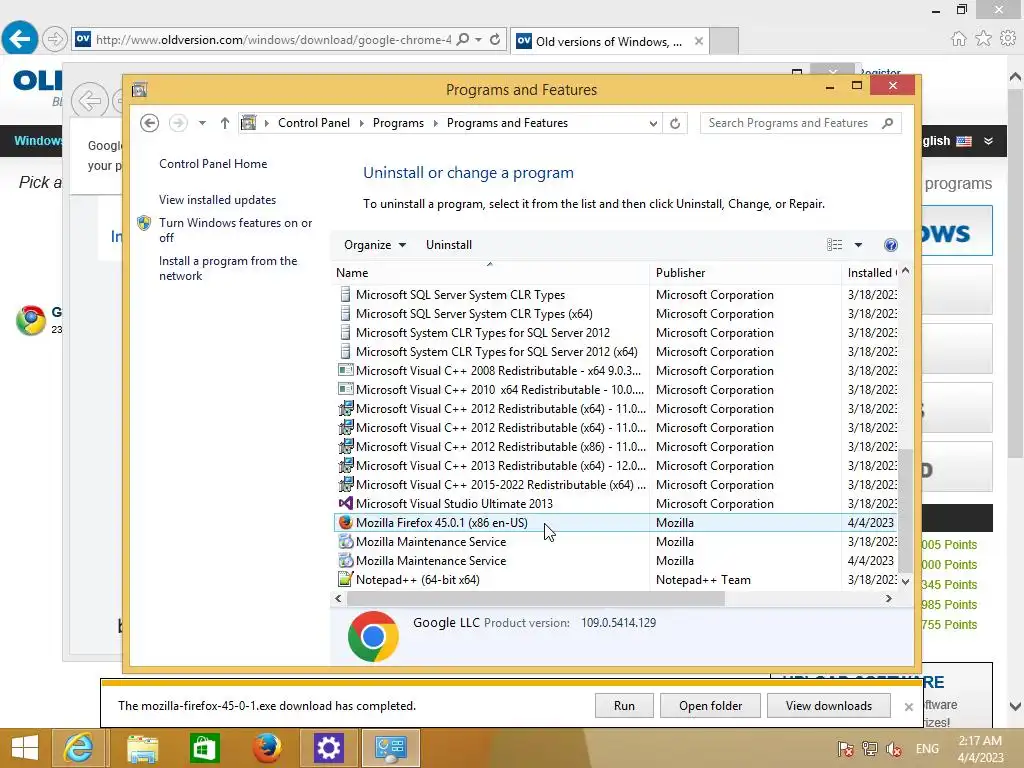The image size is (1024, 768).
Task: Open View installed updates link
Action: pyautogui.click(x=217, y=200)
